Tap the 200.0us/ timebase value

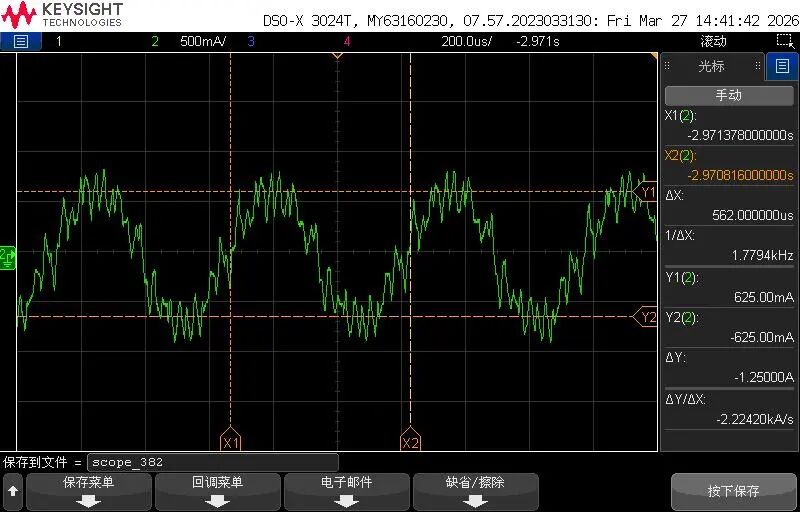(466, 41)
